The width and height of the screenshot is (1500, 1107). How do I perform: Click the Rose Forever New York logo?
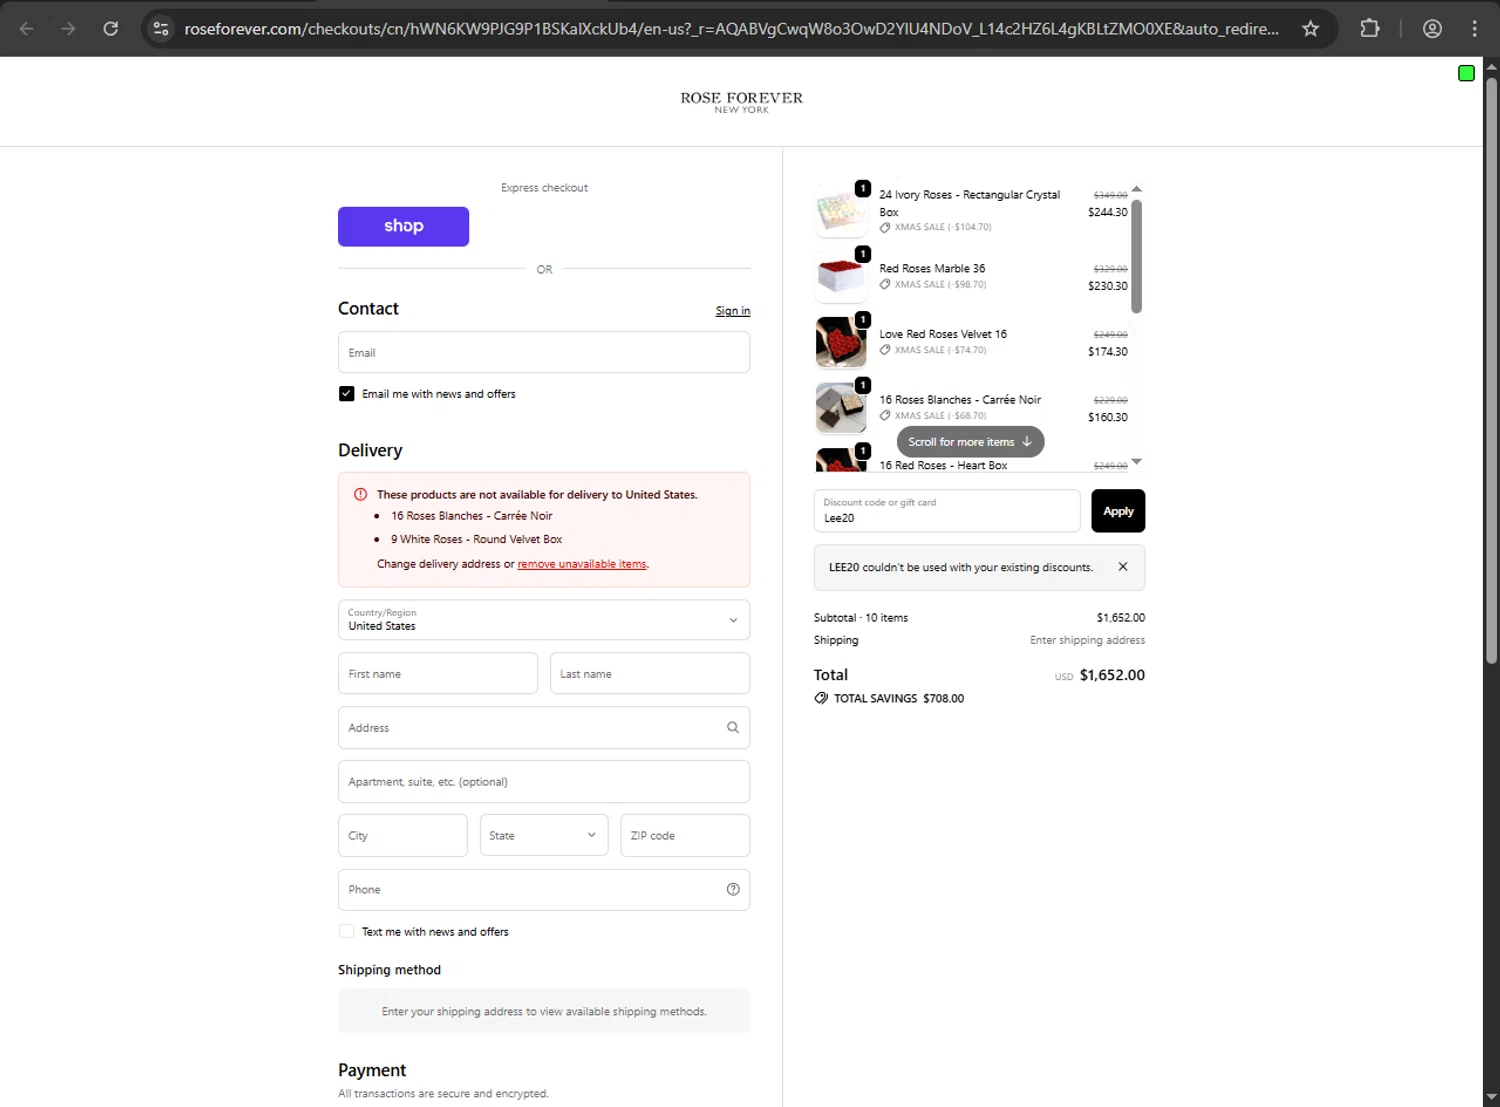pyautogui.click(x=741, y=102)
